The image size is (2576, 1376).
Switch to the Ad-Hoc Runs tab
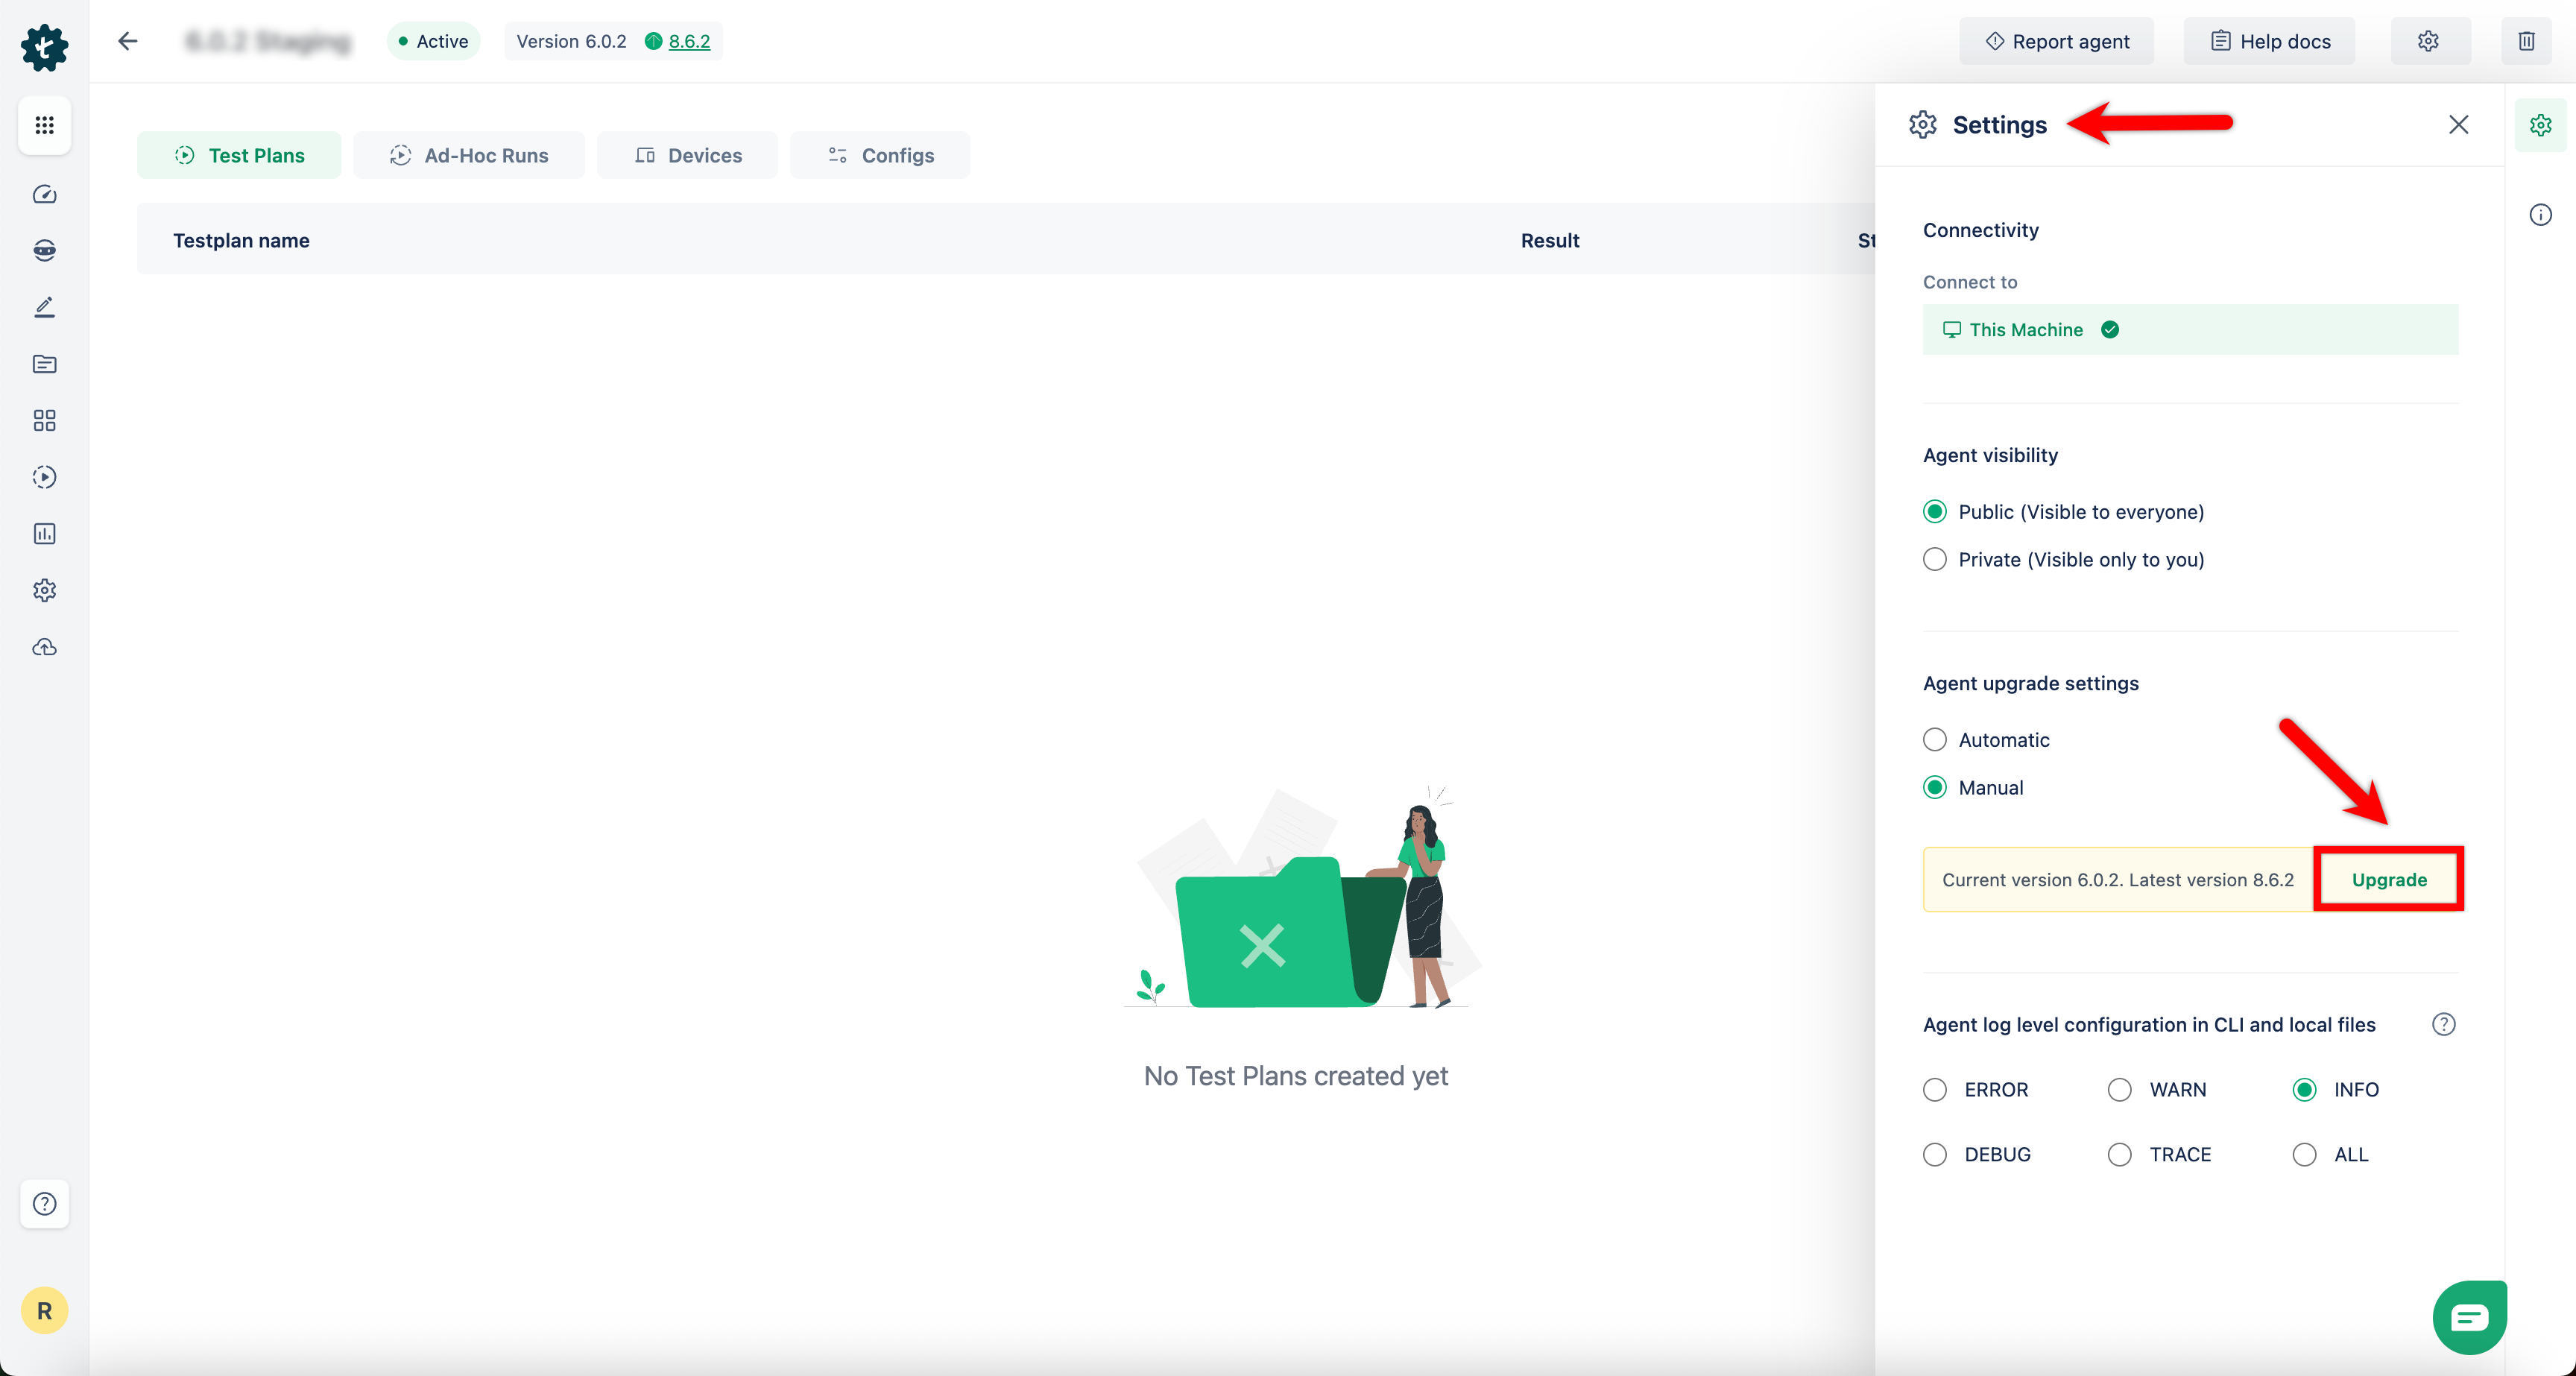[469, 155]
